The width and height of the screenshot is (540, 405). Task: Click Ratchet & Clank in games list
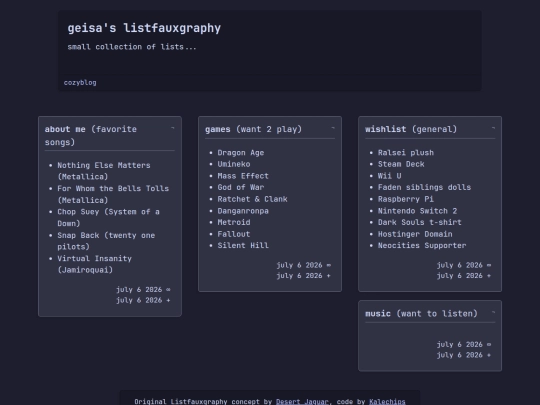[x=252, y=199]
